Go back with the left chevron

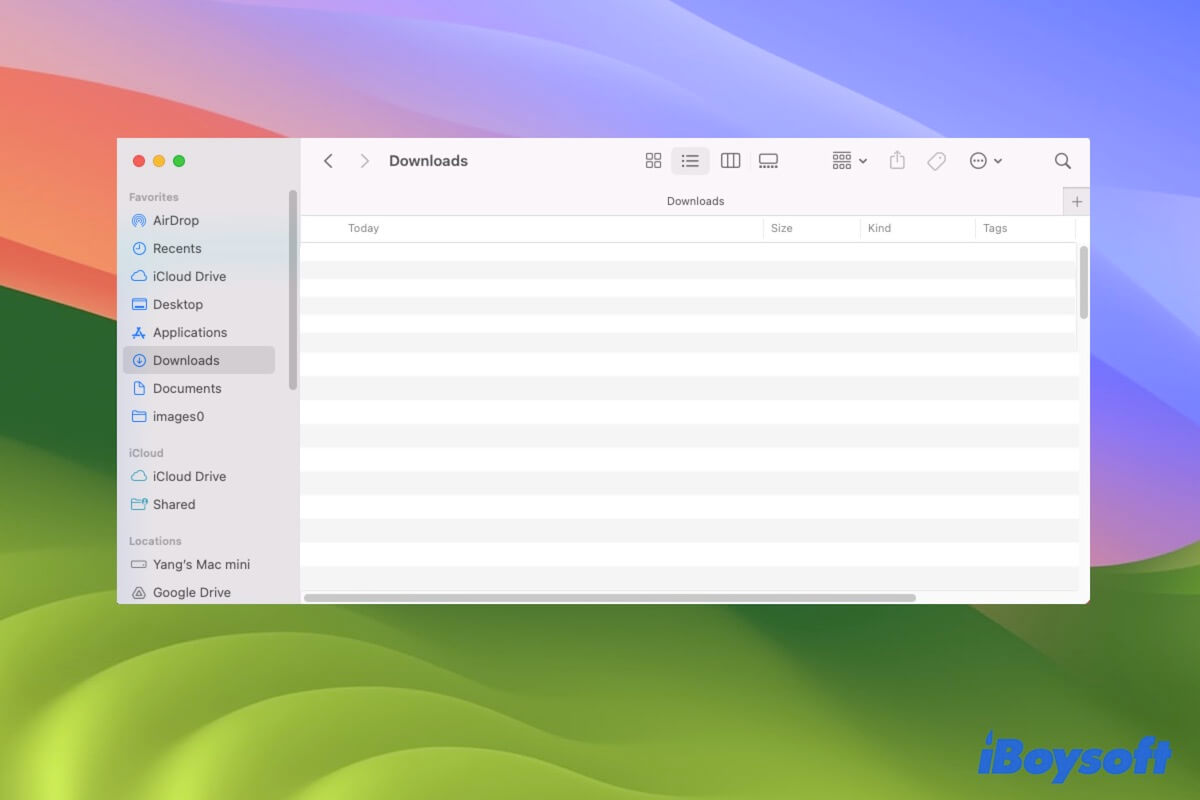[328, 161]
